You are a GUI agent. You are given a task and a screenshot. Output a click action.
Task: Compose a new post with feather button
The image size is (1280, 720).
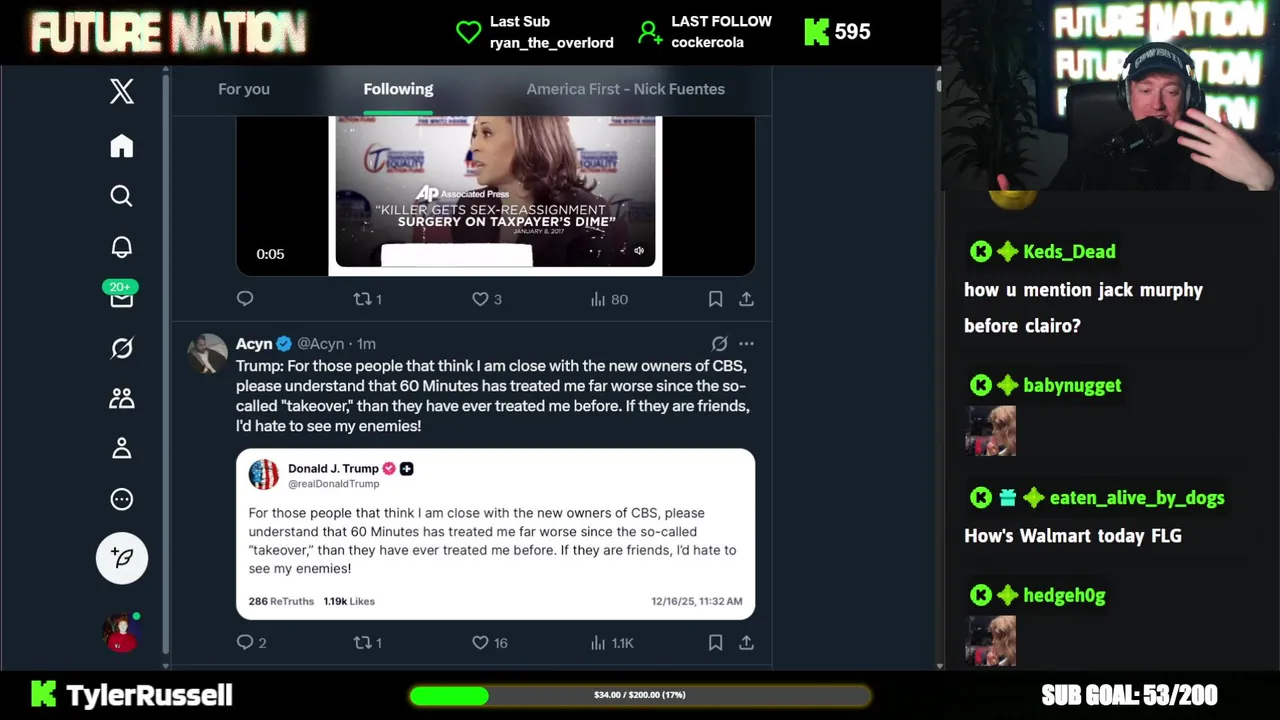[x=122, y=558]
